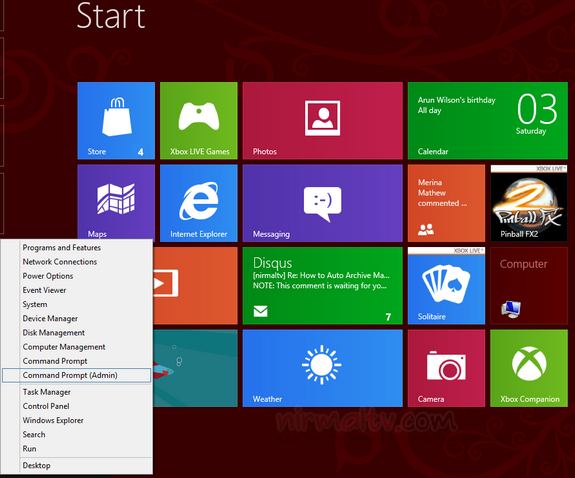The image size is (575, 478).
Task: Open the Messaging tile
Action: tap(322, 203)
